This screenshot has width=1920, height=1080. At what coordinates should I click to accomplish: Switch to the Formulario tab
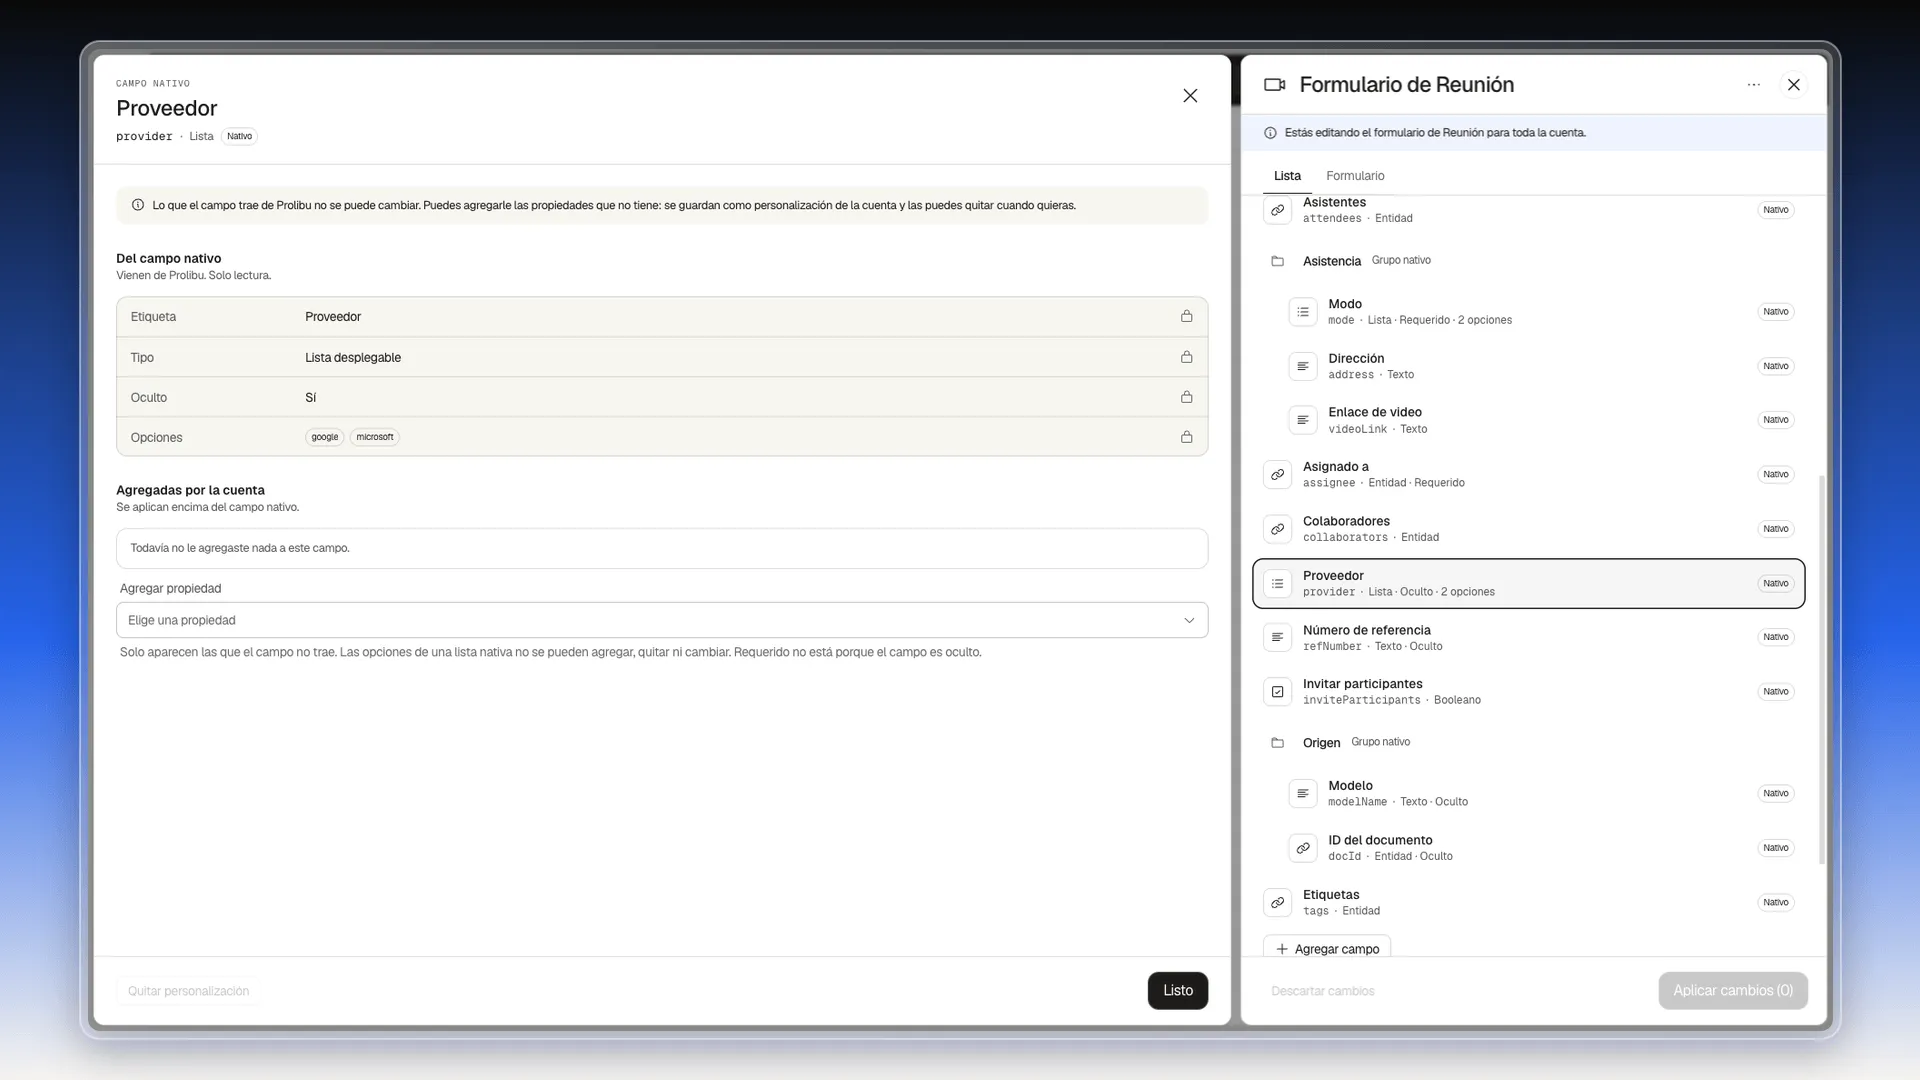1355,176
